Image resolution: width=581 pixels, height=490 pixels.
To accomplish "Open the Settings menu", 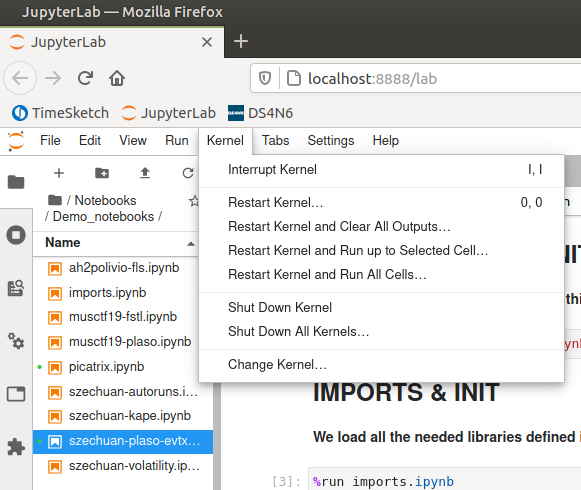I will pyautogui.click(x=331, y=140).
